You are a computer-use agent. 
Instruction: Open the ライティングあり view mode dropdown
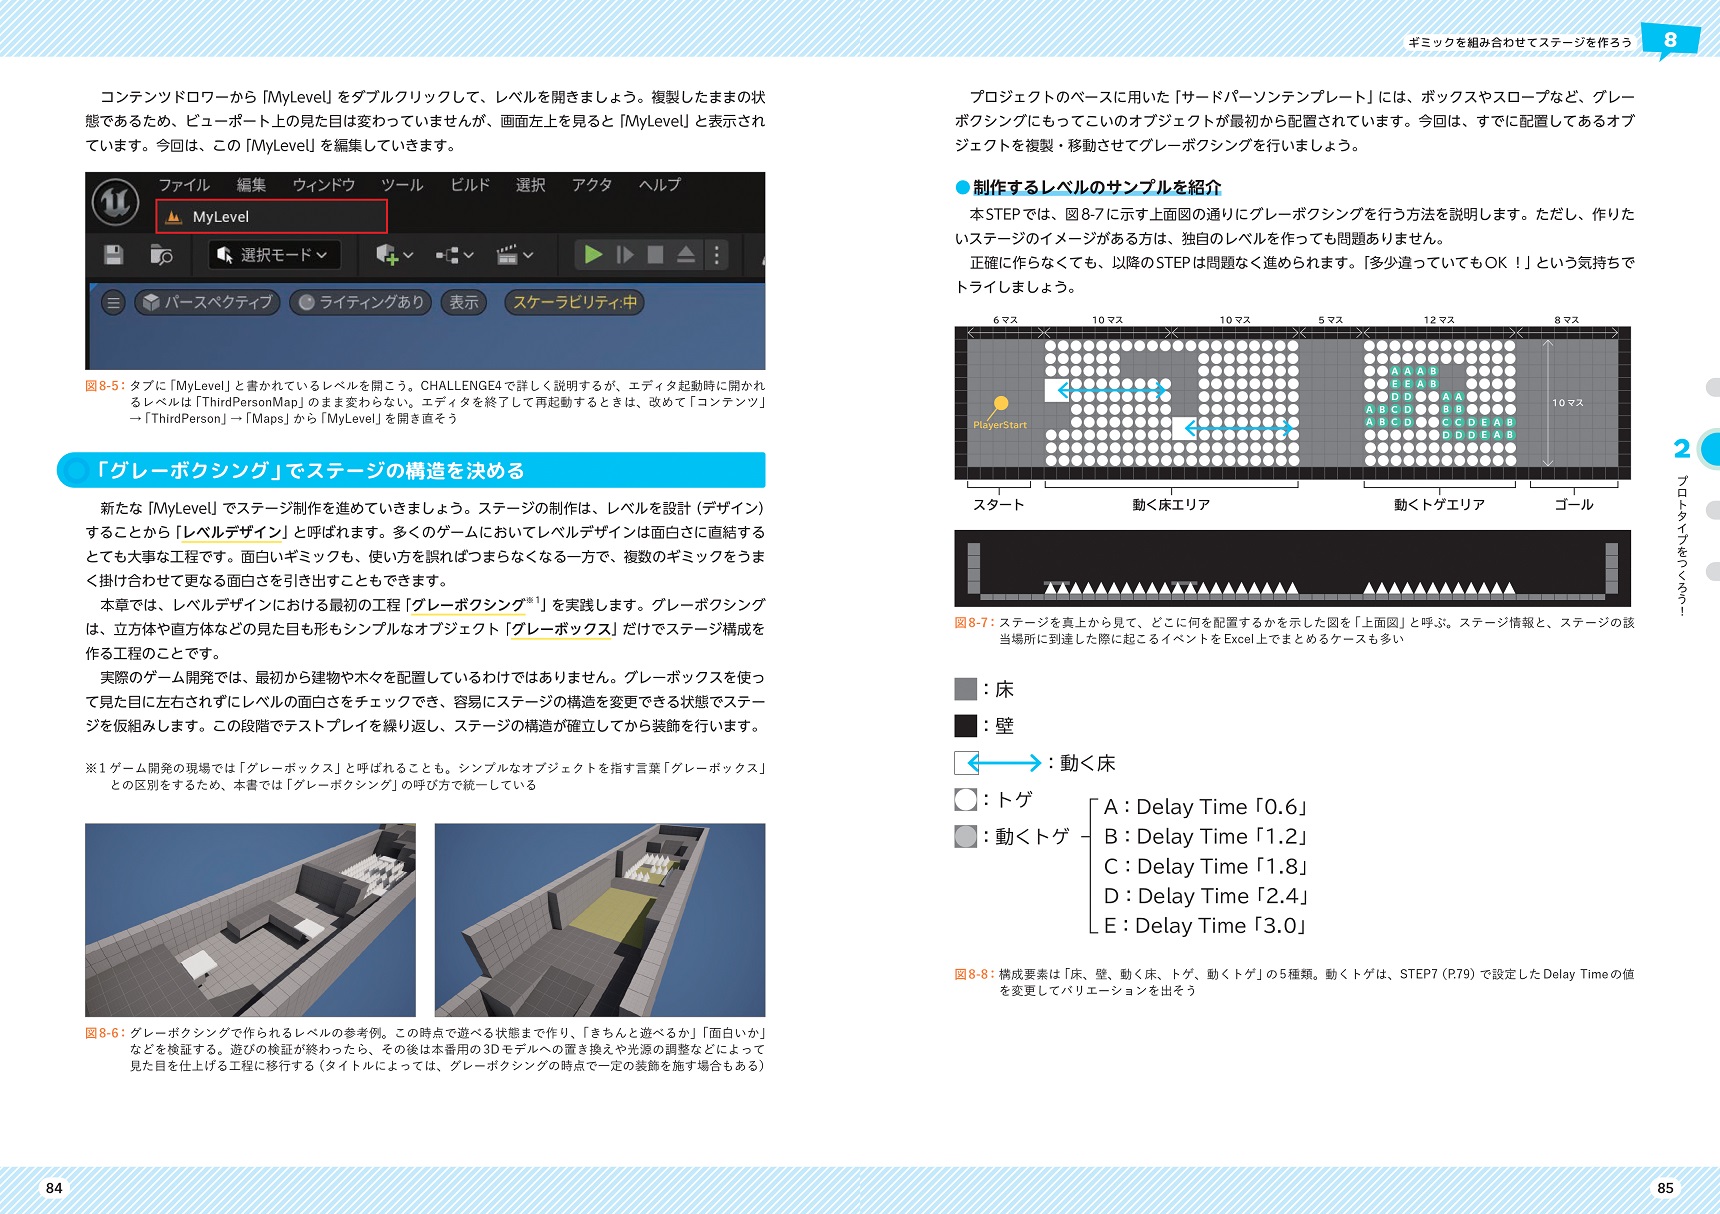(x=362, y=302)
